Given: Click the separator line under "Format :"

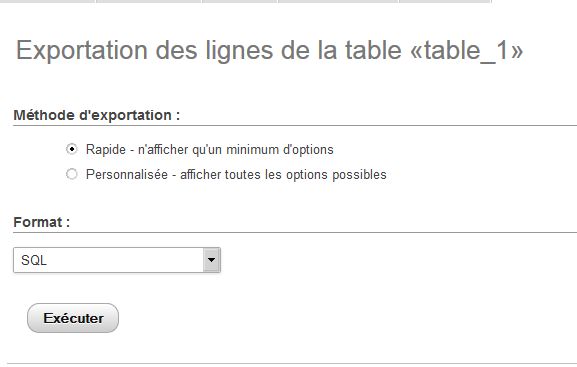Looking at the screenshot, I should pos(295,232).
